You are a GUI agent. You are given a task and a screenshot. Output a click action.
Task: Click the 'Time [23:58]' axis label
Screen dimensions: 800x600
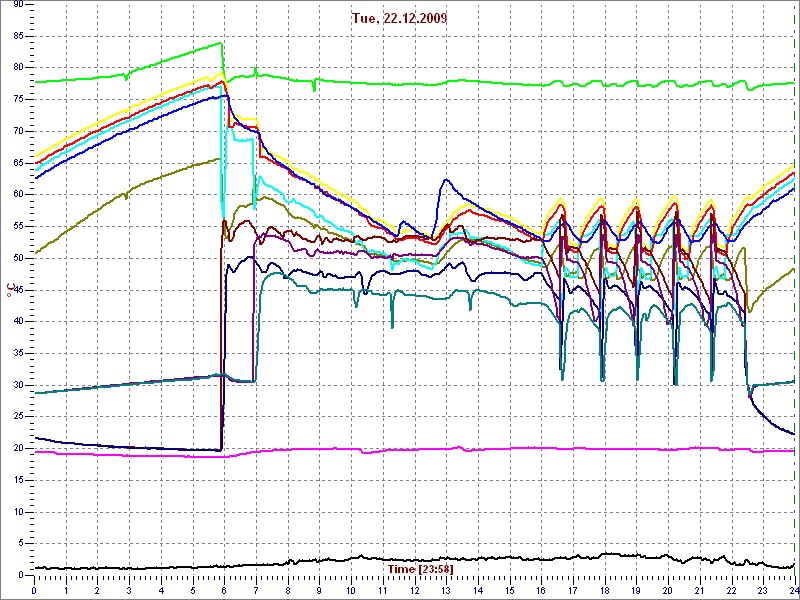pyautogui.click(x=421, y=569)
